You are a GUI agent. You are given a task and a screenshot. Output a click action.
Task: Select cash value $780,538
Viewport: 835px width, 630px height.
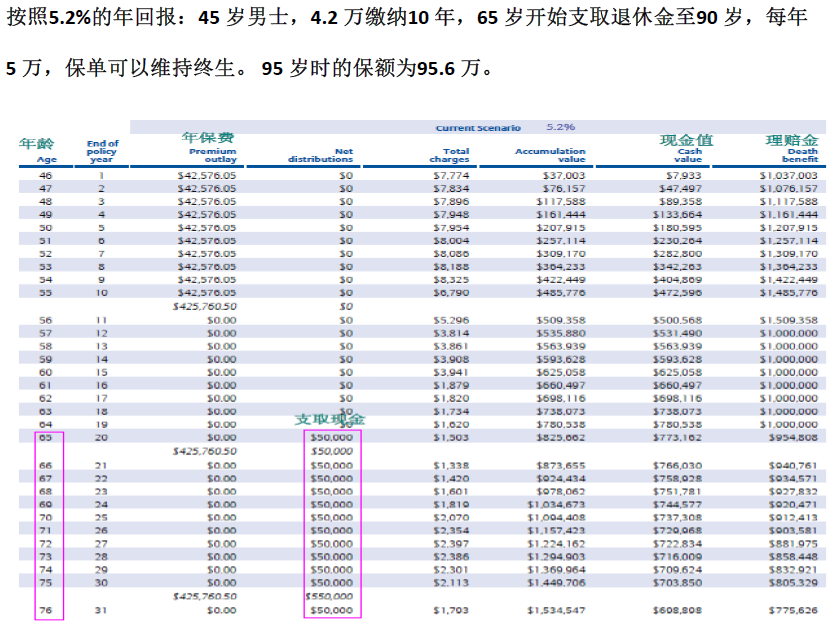678,425
